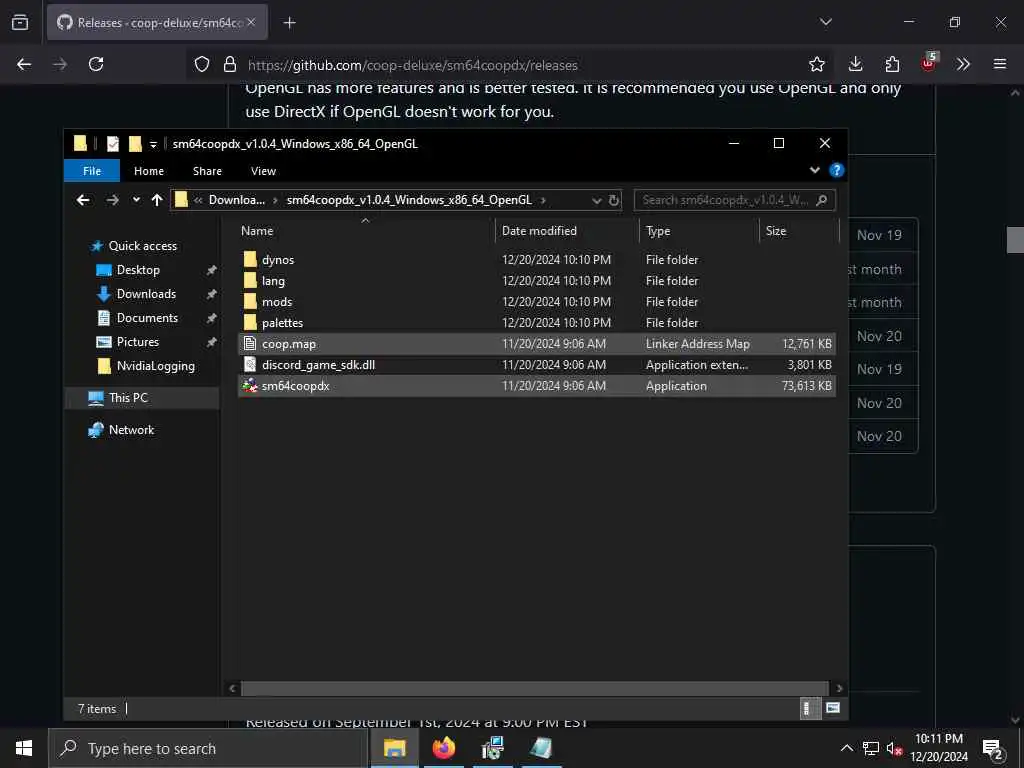Open the dynos folder icon
Image resolution: width=1024 pixels, height=768 pixels.
coord(250,260)
